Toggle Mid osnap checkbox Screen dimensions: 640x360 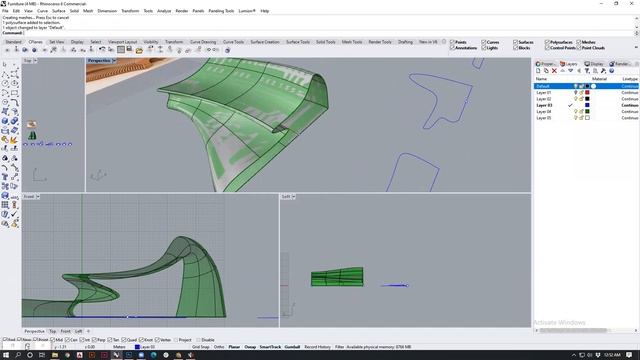click(x=53, y=340)
